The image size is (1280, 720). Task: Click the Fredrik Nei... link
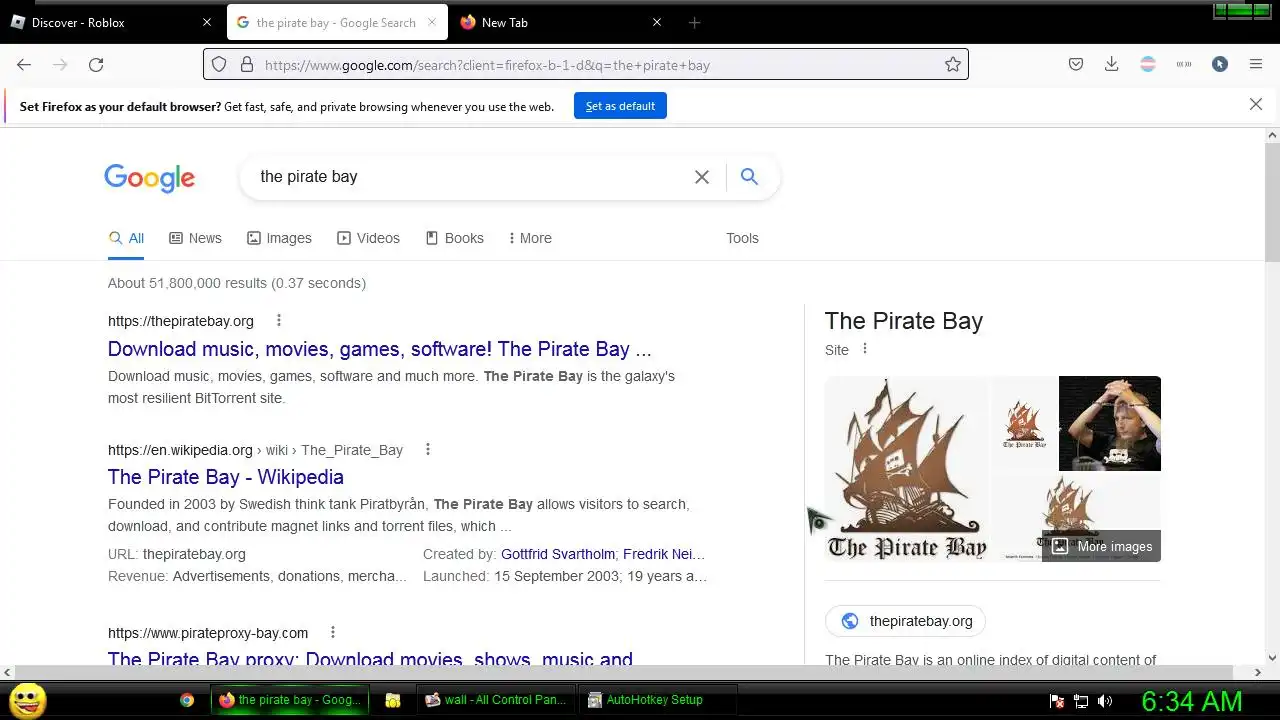click(664, 554)
